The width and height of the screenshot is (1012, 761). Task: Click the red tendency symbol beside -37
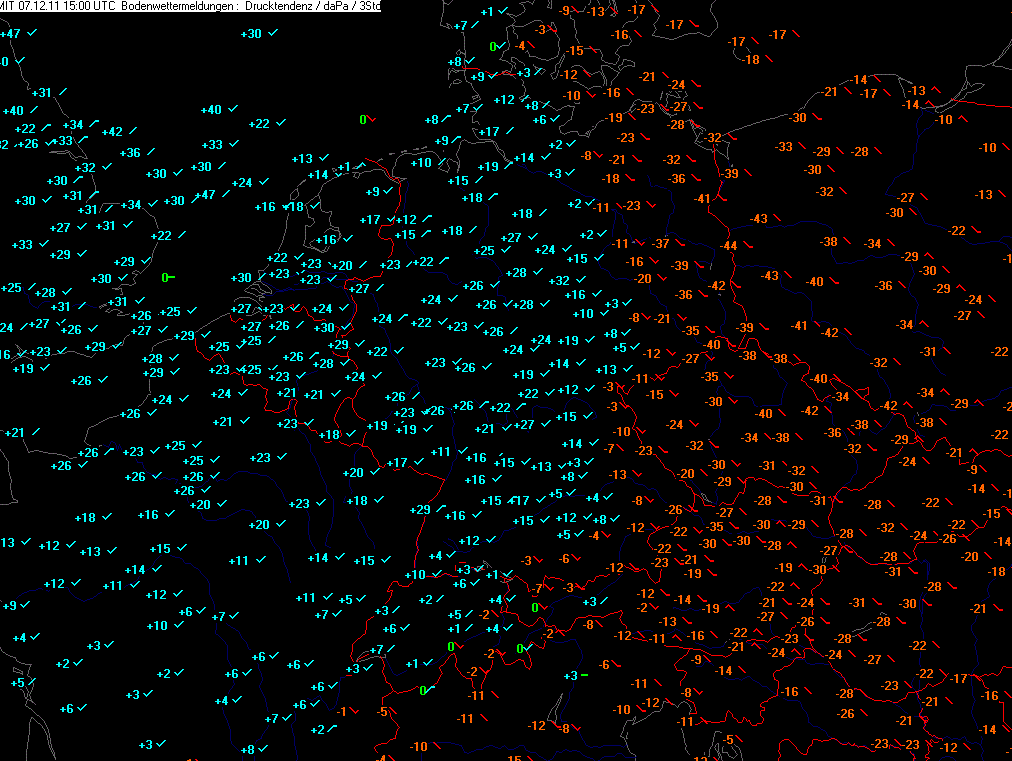(x=679, y=244)
